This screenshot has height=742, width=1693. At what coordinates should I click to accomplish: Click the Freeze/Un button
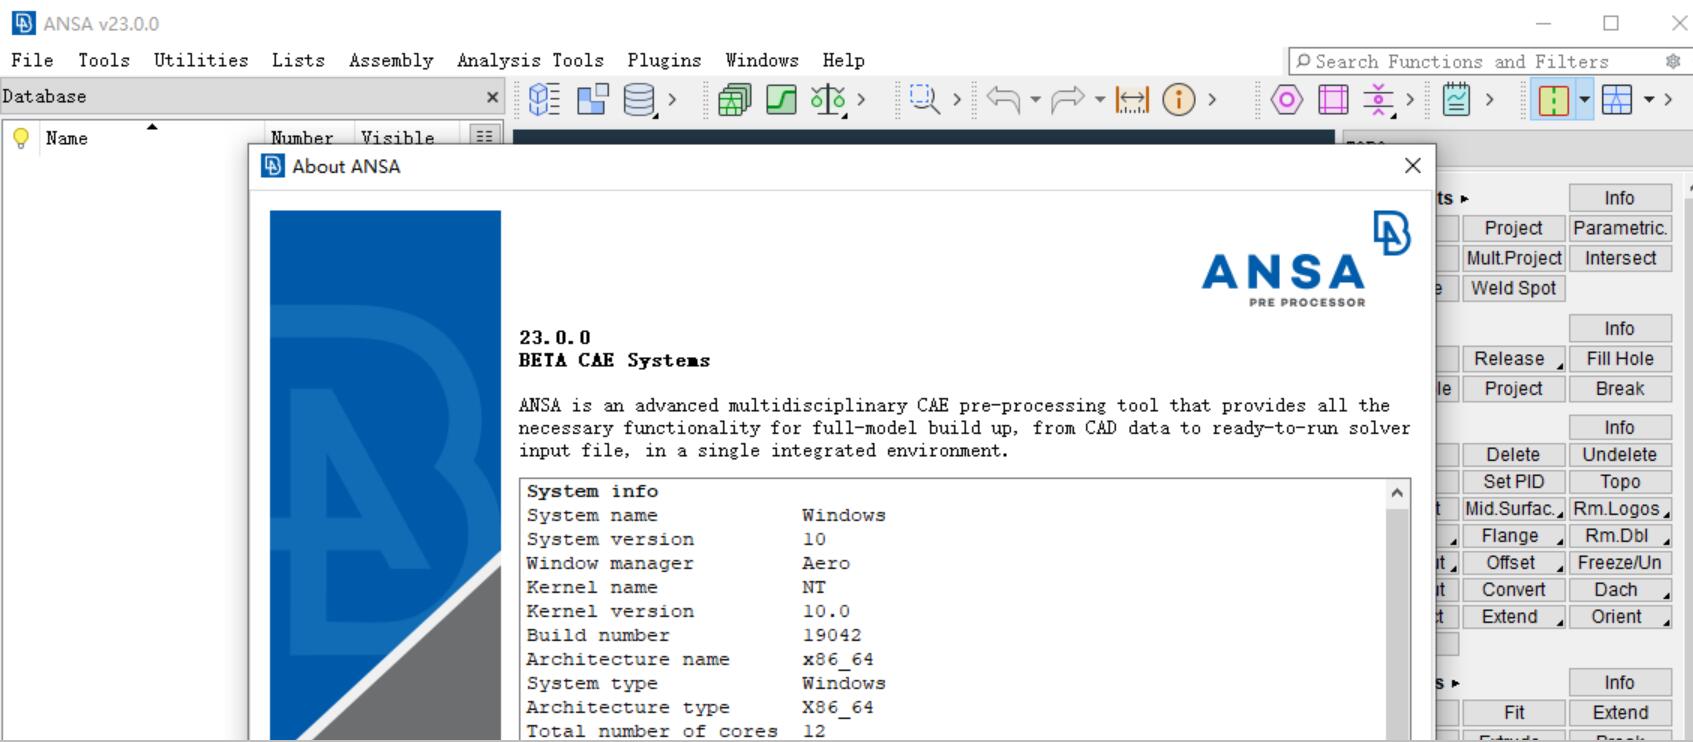[x=1620, y=562]
